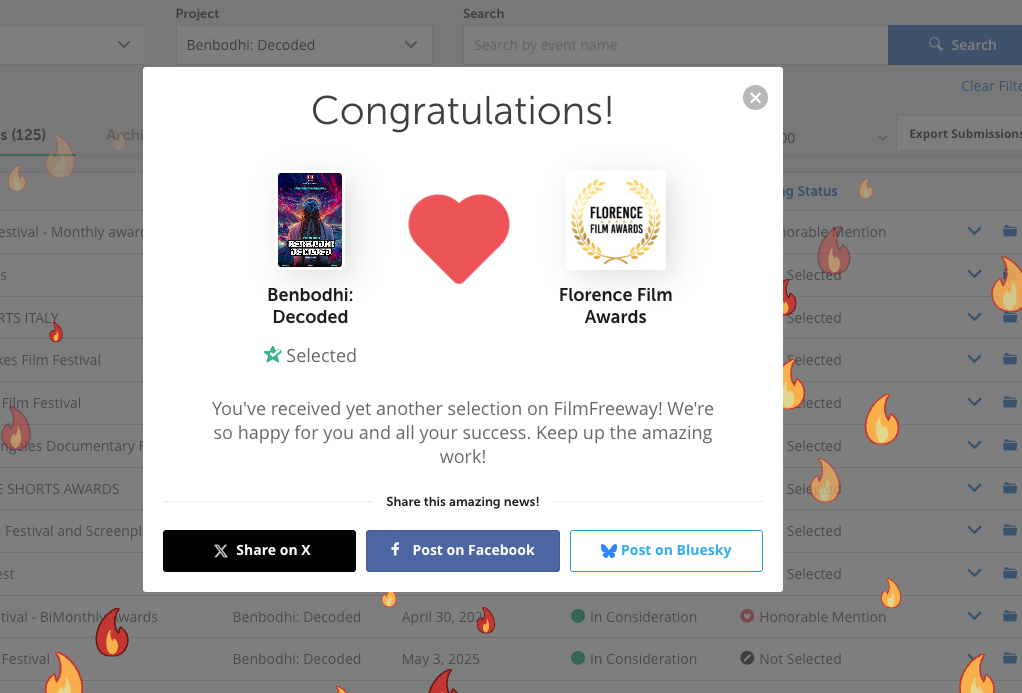Open the folder icon in SHORTS ITALY row
The image size is (1022, 693).
point(1009,318)
